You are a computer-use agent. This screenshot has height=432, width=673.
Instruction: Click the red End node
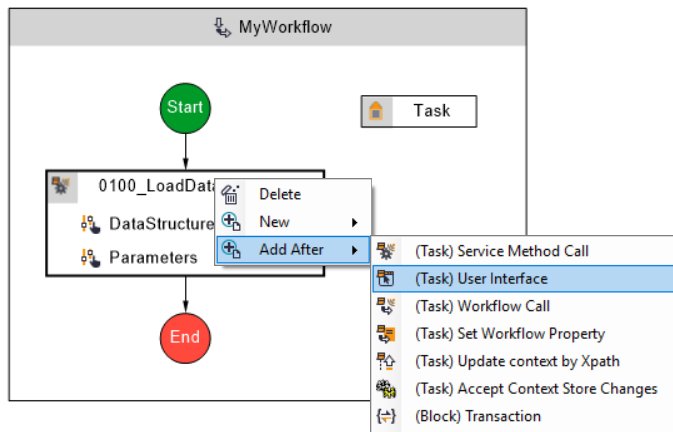pyautogui.click(x=185, y=336)
